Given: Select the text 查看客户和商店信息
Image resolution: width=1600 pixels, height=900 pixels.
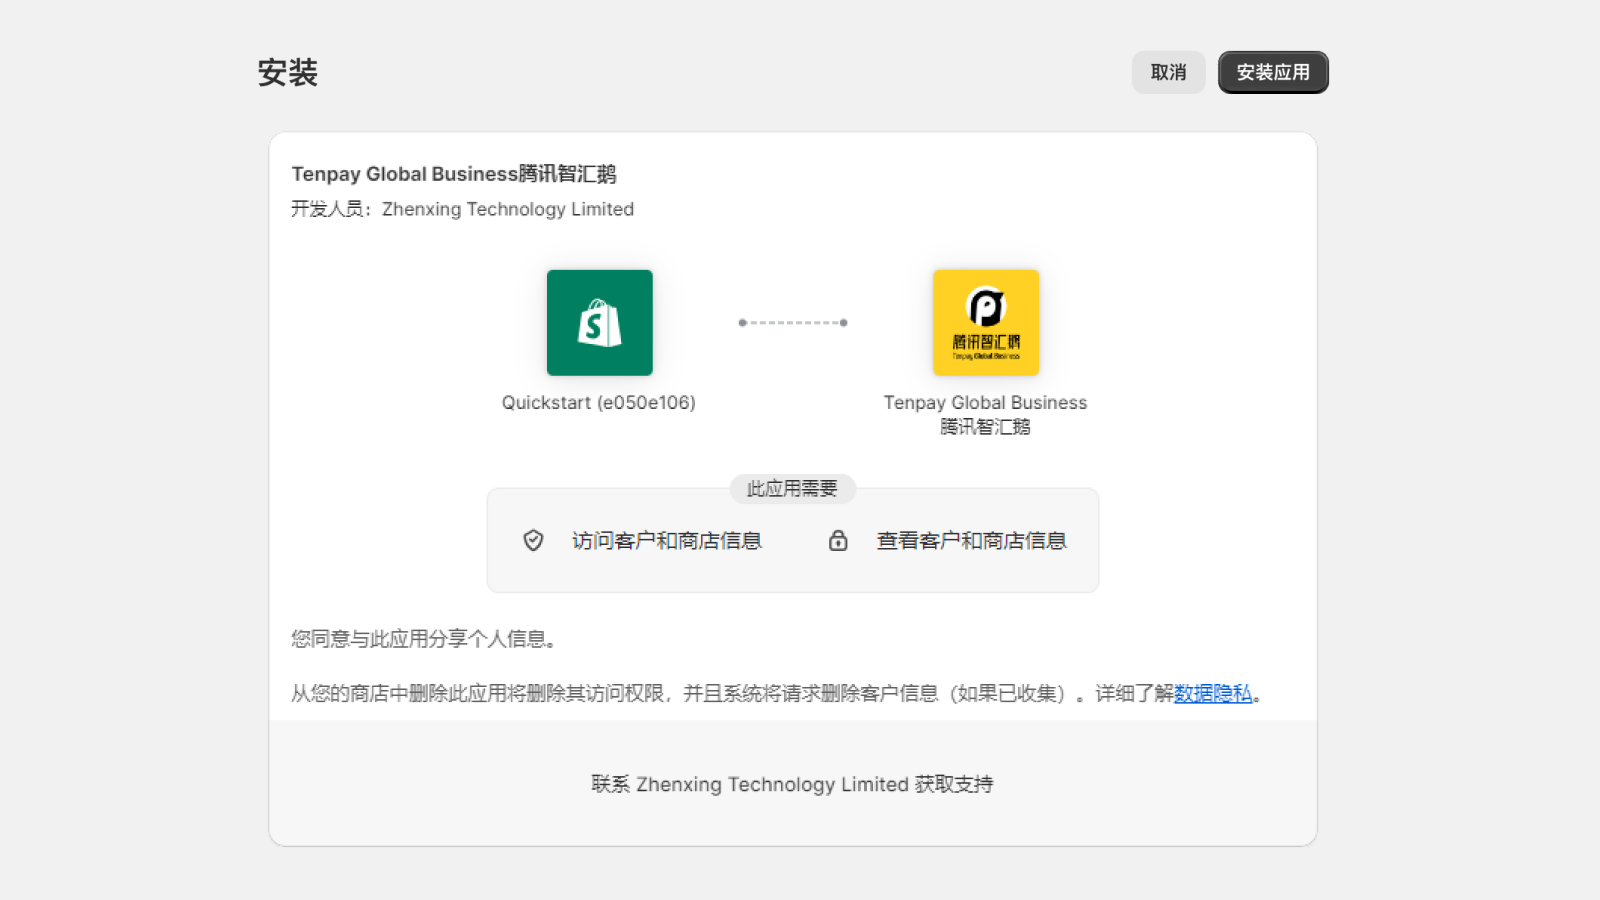Looking at the screenshot, I should click(972, 541).
